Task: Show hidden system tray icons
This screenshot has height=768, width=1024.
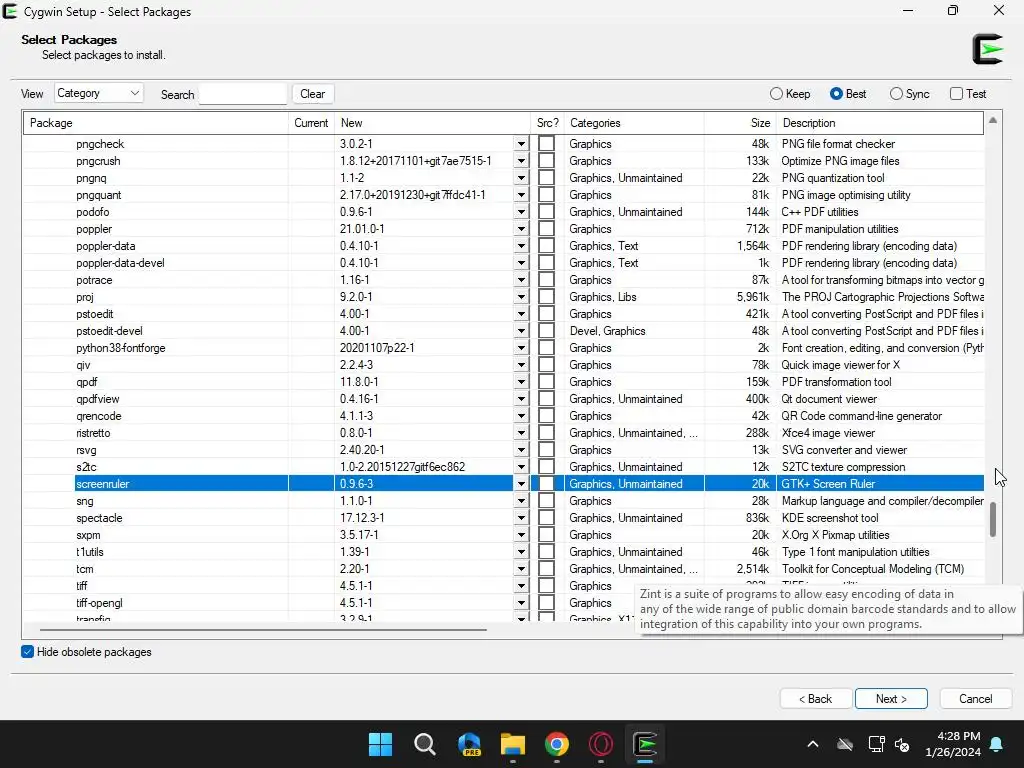Action: pyautogui.click(x=812, y=744)
